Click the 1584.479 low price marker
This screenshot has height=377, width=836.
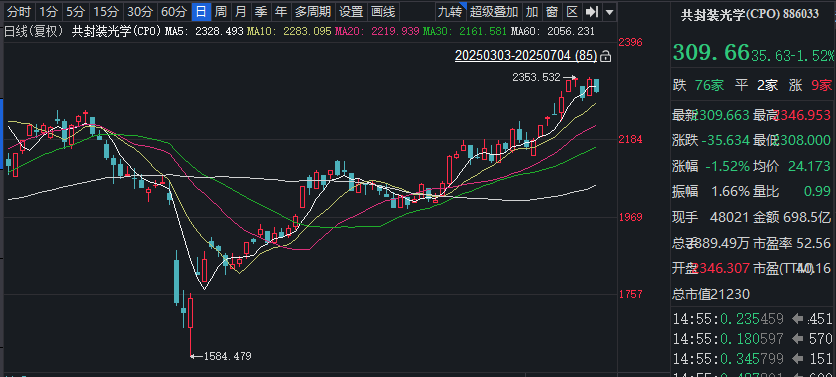coord(227,356)
